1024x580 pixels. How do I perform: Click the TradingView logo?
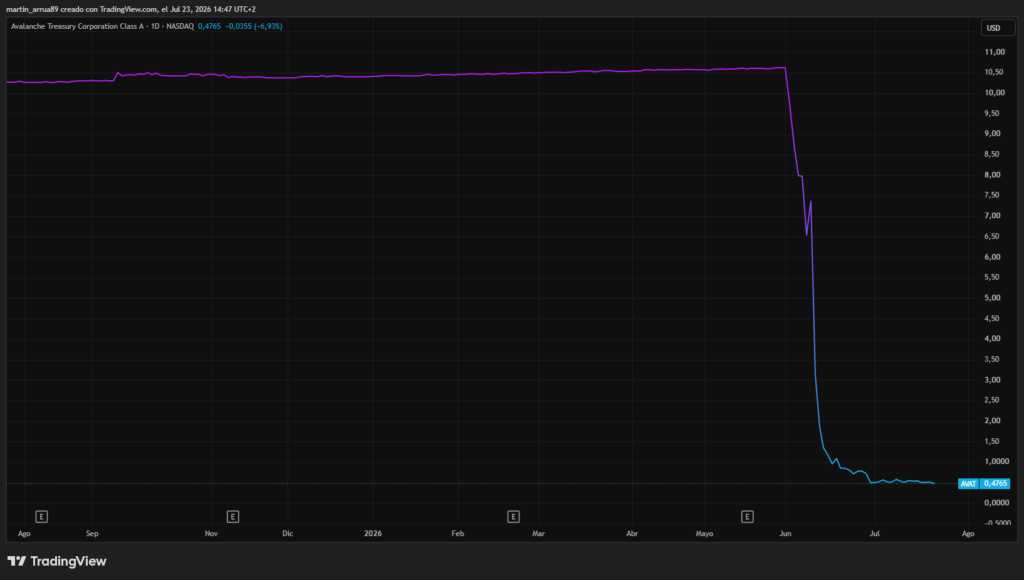point(57,561)
